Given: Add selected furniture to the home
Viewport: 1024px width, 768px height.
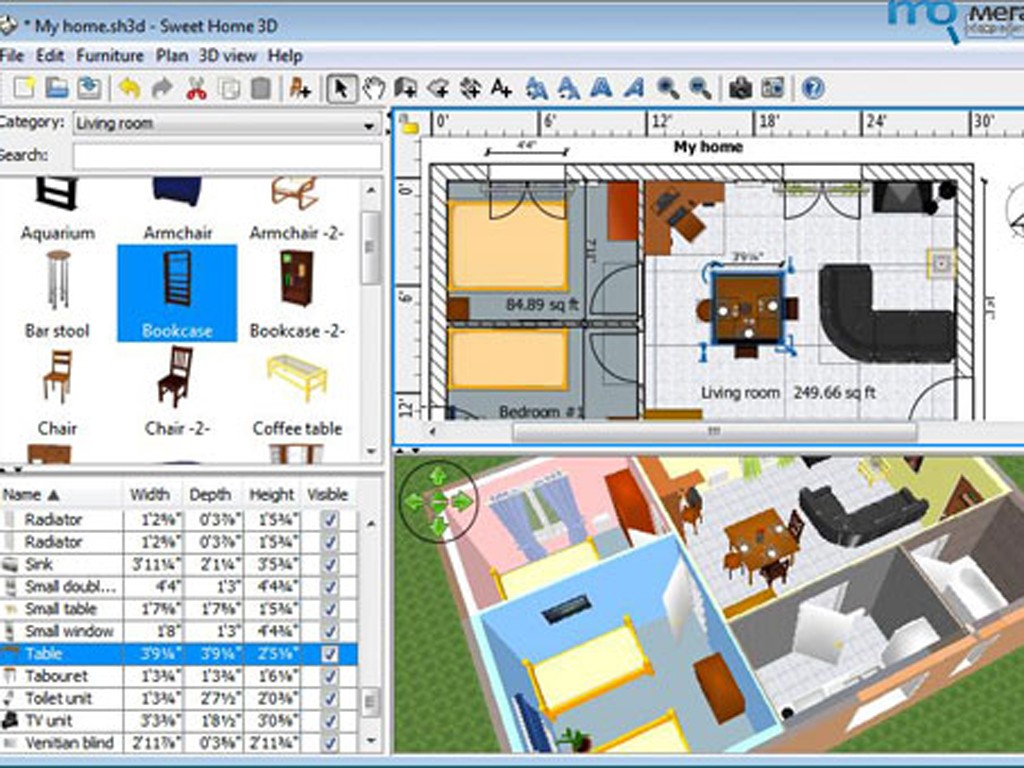Looking at the screenshot, I should [x=300, y=88].
